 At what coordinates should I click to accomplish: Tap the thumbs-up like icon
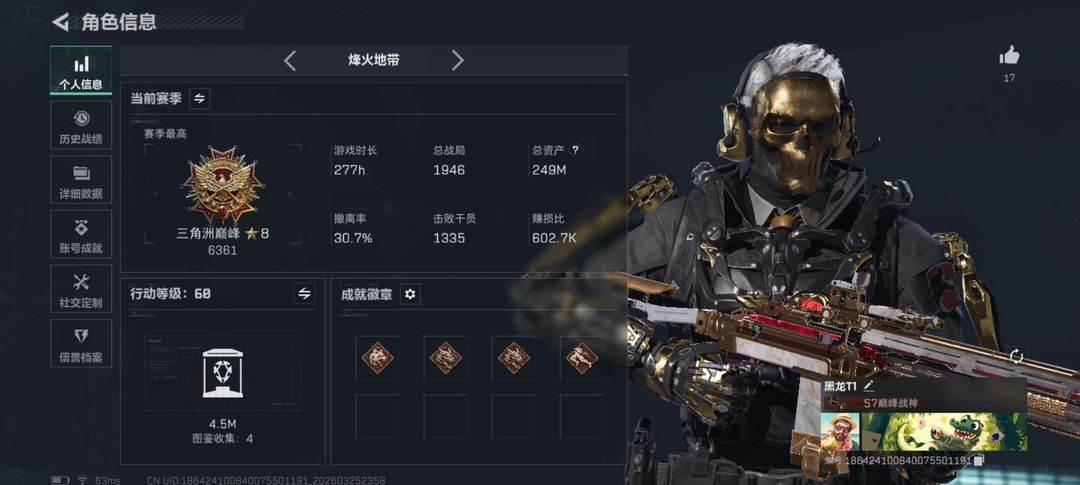click(x=1009, y=56)
